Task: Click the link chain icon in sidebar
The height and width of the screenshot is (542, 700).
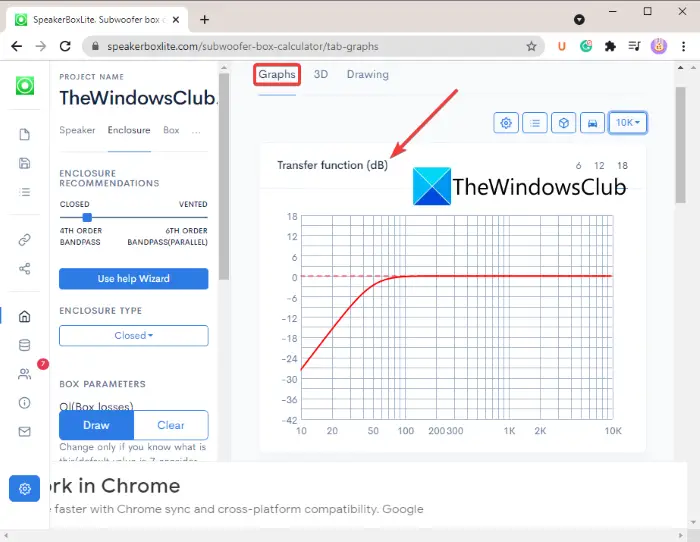Action: pyautogui.click(x=25, y=240)
